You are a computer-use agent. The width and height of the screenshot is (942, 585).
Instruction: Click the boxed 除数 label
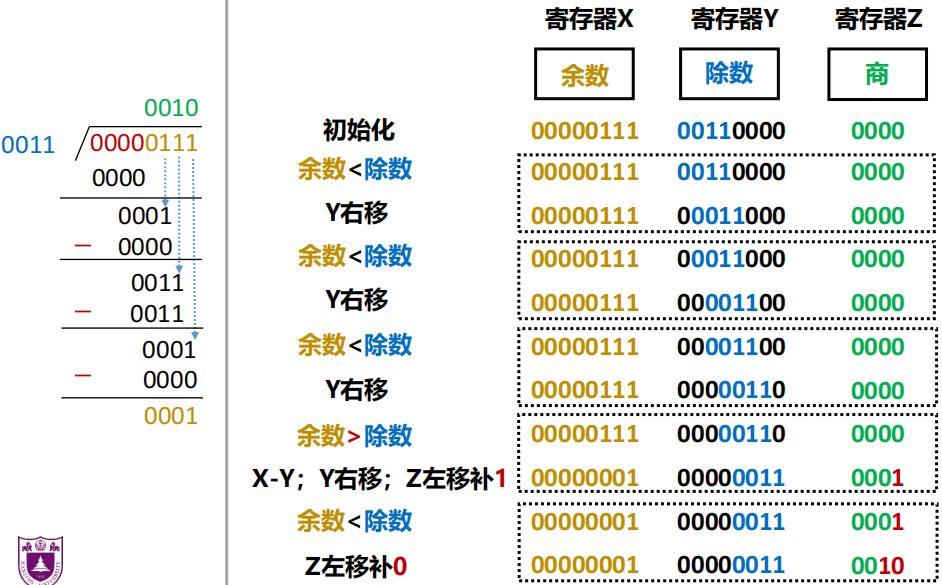click(x=729, y=74)
